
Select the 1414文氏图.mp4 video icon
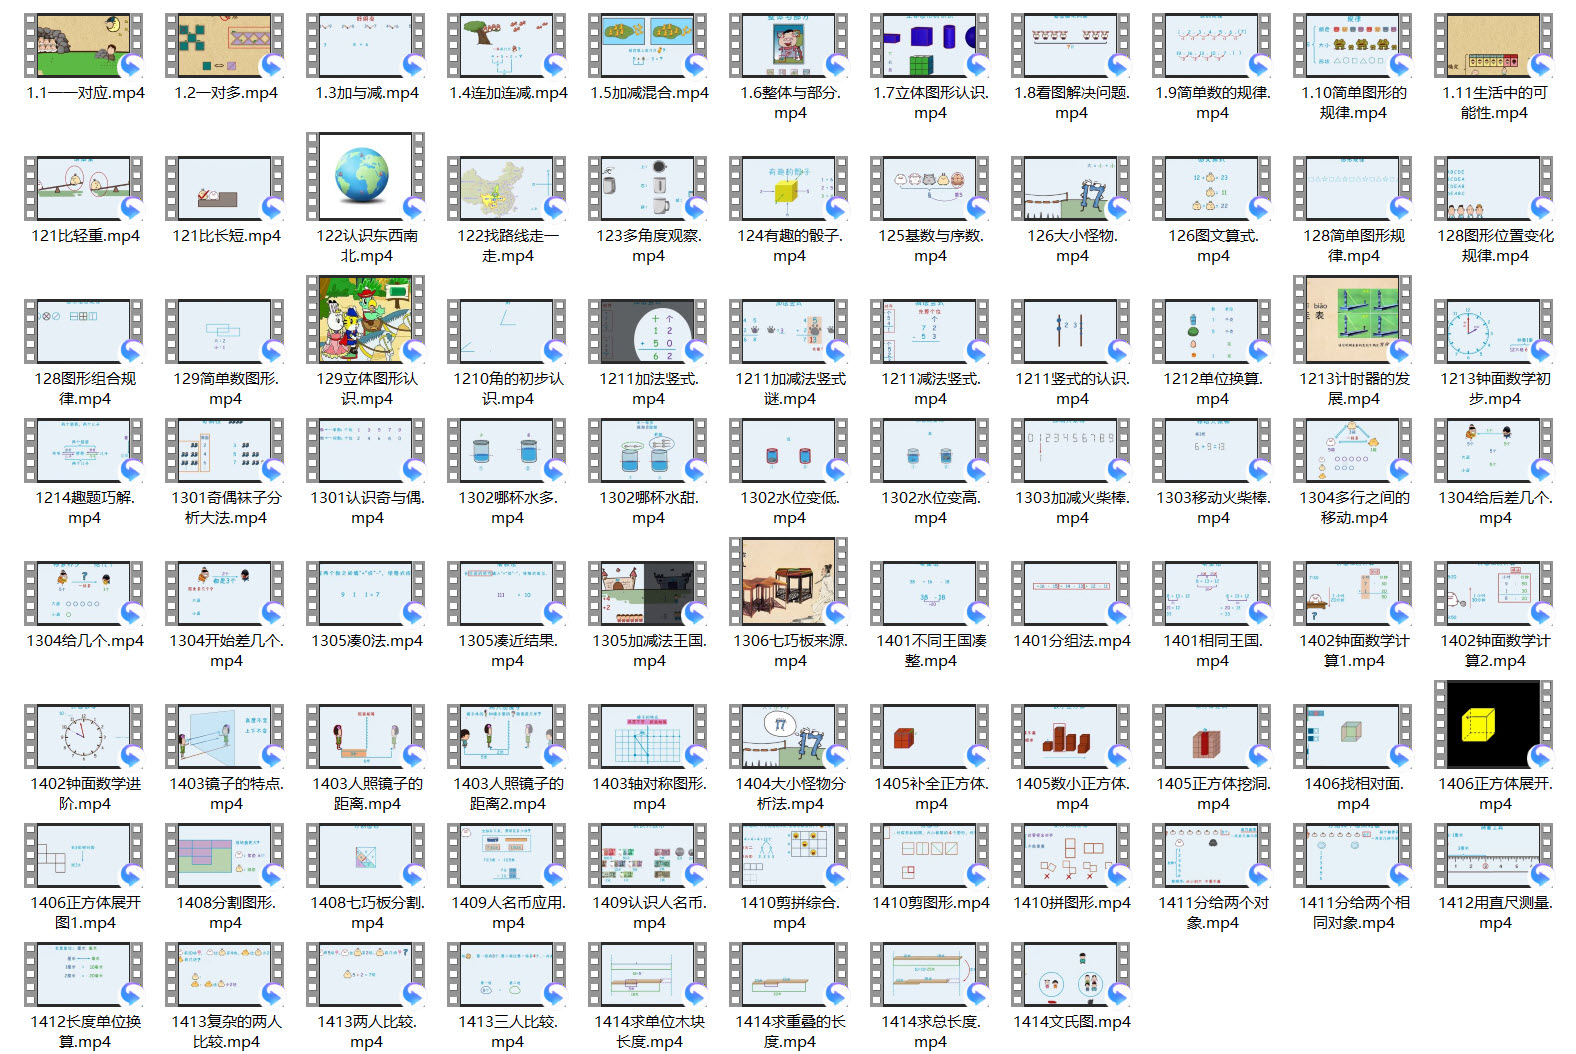pyautogui.click(x=1070, y=975)
